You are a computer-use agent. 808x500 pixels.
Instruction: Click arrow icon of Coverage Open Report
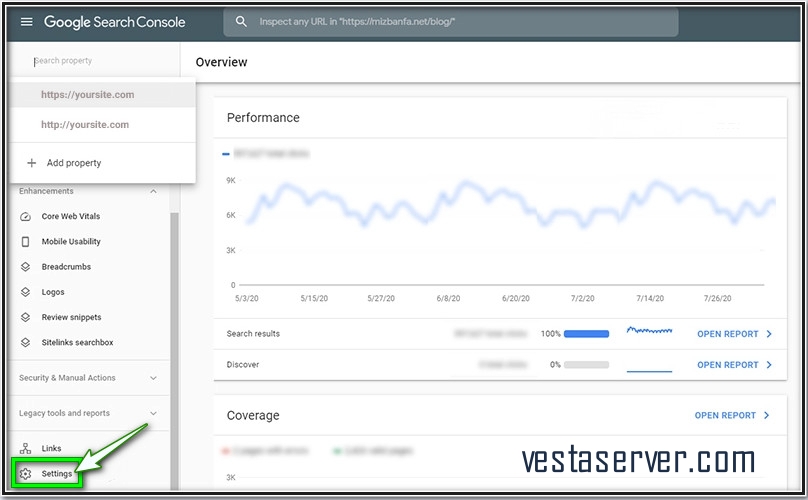coord(766,415)
